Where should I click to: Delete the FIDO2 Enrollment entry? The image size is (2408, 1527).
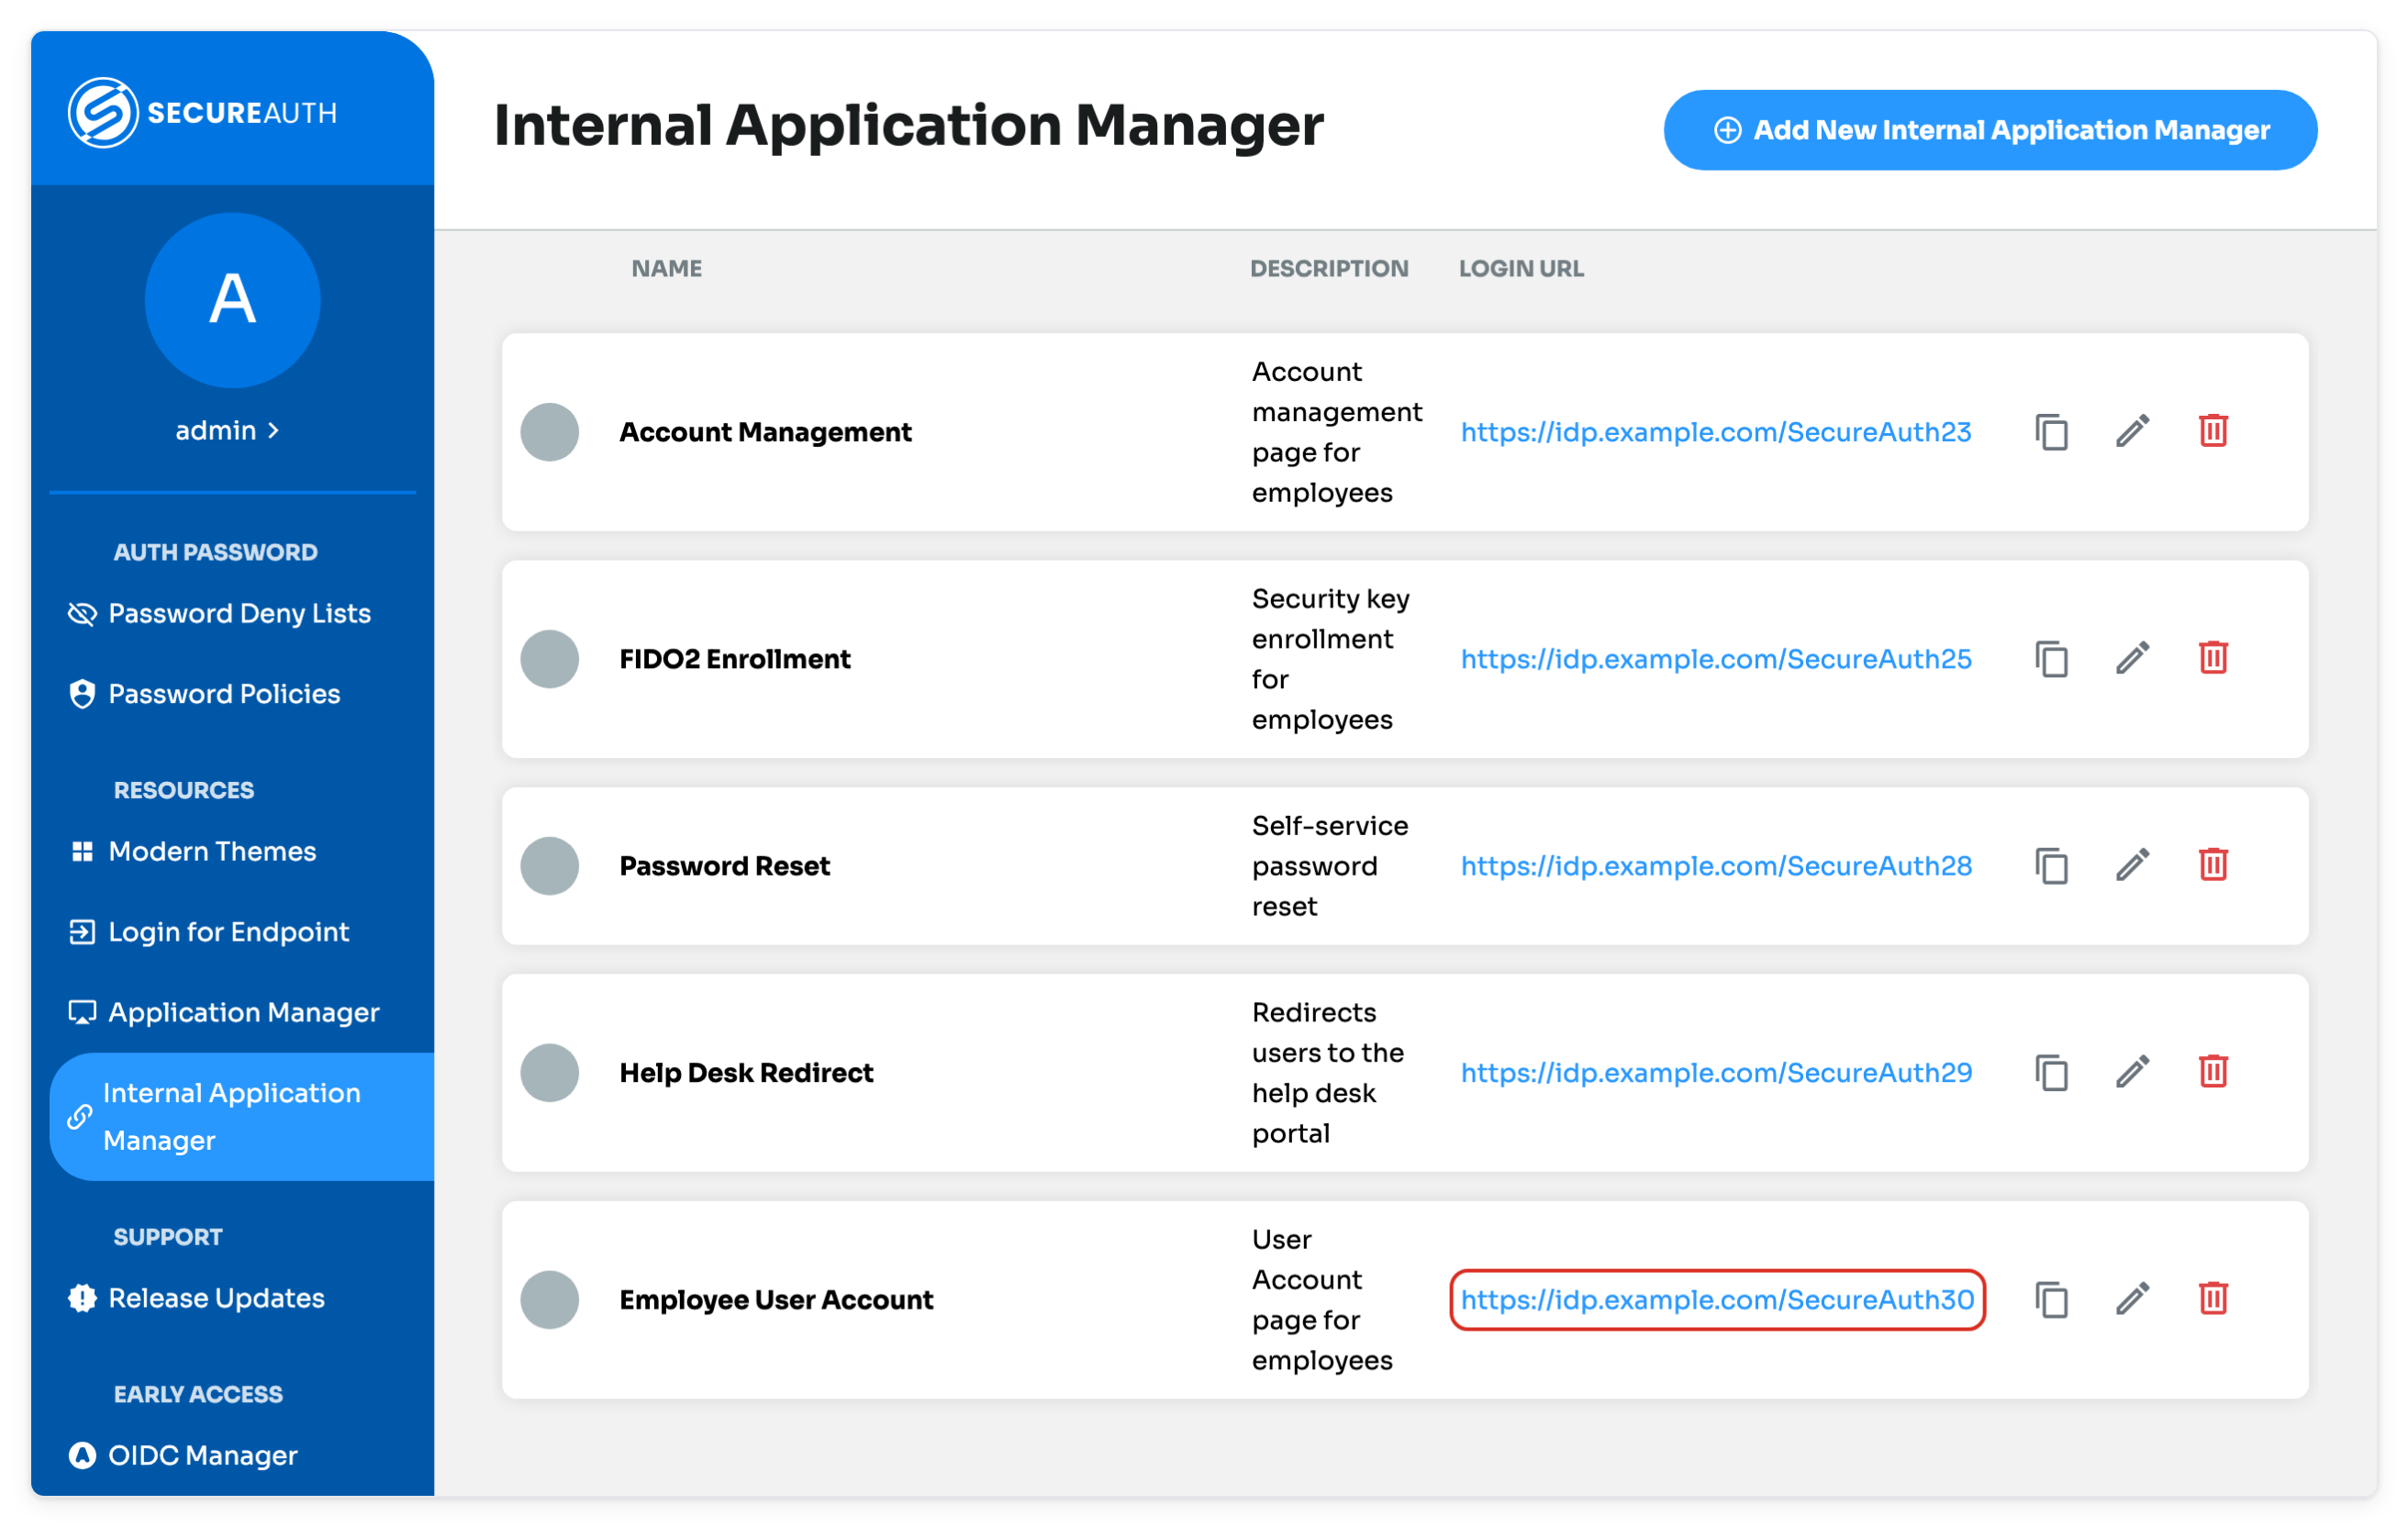click(x=2213, y=658)
